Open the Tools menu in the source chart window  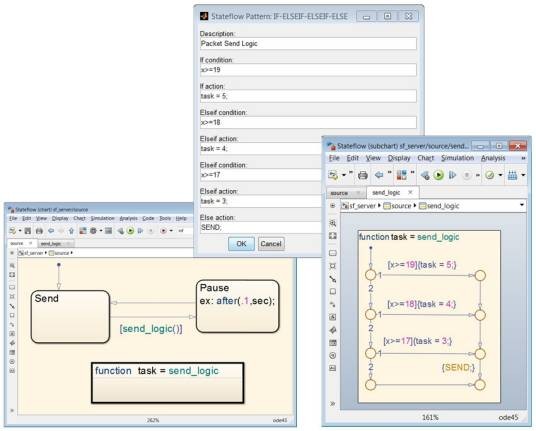pos(165,218)
